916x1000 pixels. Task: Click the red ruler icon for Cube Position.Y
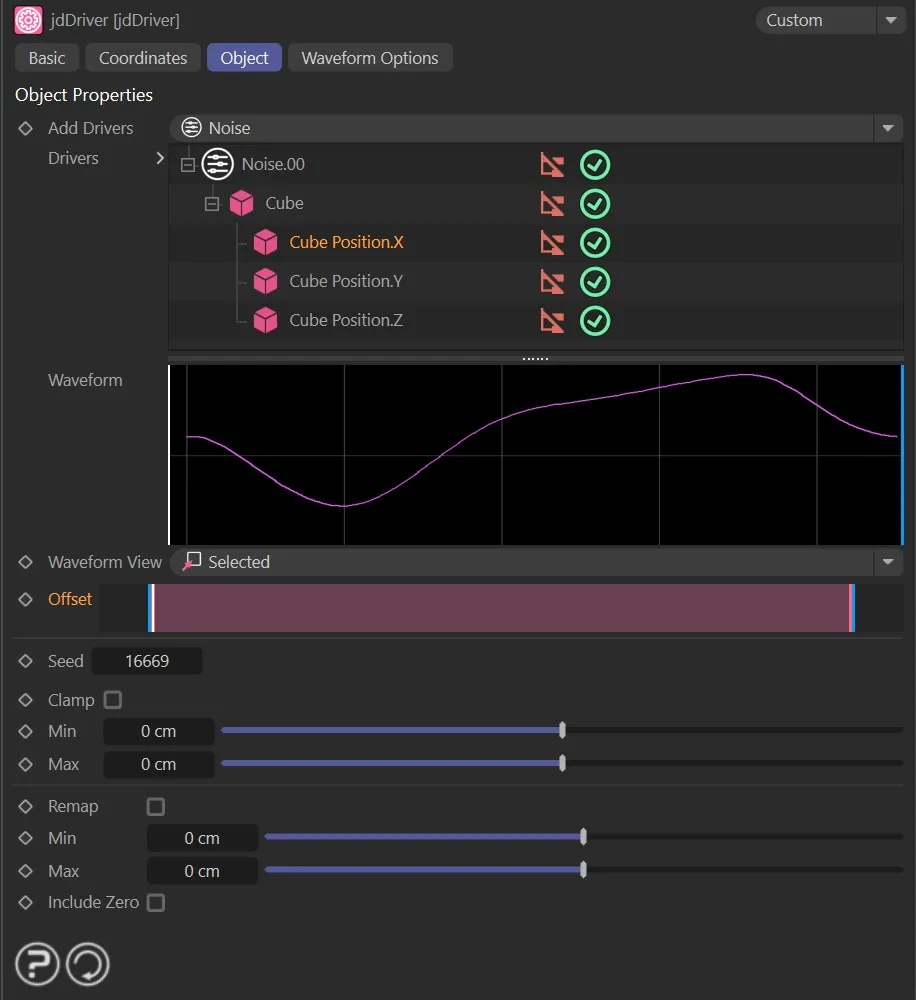tap(552, 282)
